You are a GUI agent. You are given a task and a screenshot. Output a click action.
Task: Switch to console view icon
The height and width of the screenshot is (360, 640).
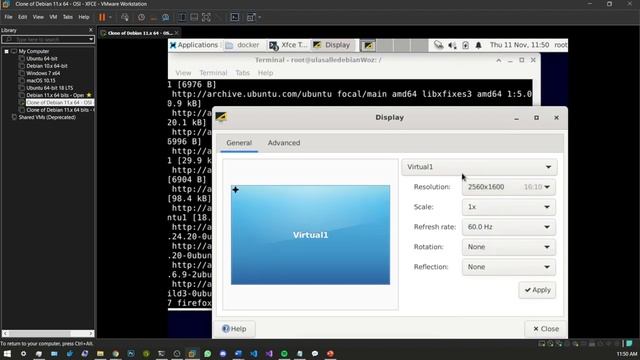235,17
